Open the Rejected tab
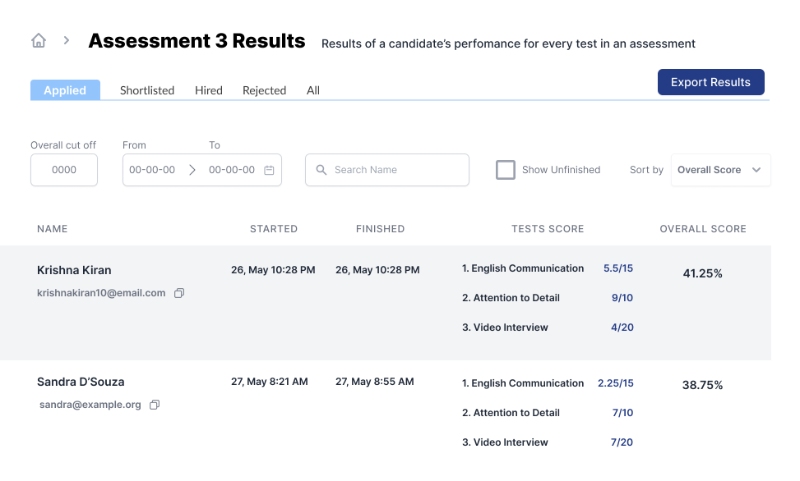The image size is (800, 481). tap(264, 90)
